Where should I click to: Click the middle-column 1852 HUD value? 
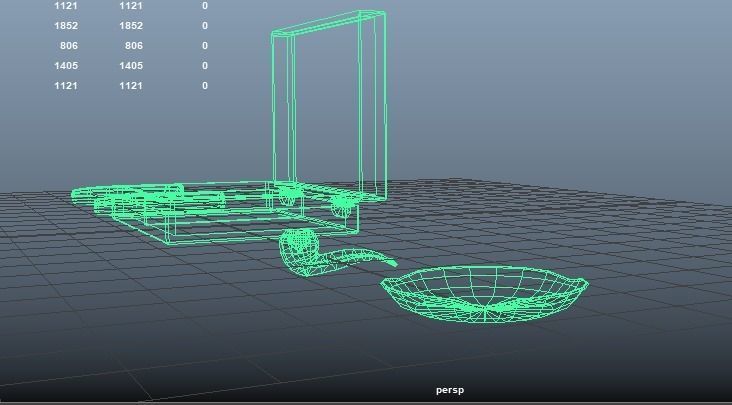[131, 26]
